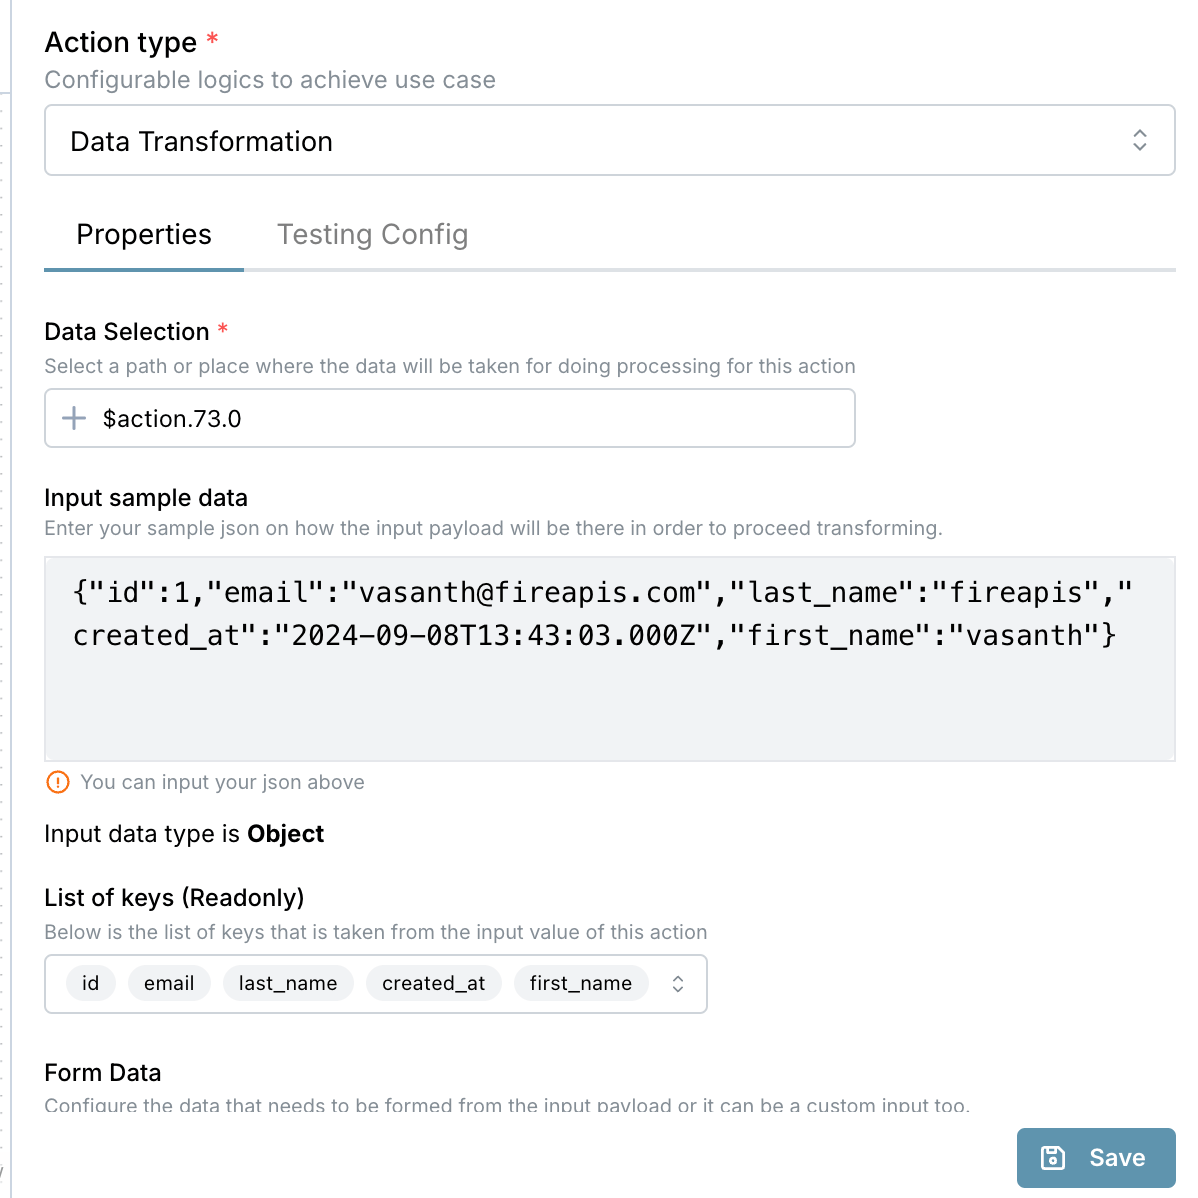Click the first_name key chip

coord(581,983)
